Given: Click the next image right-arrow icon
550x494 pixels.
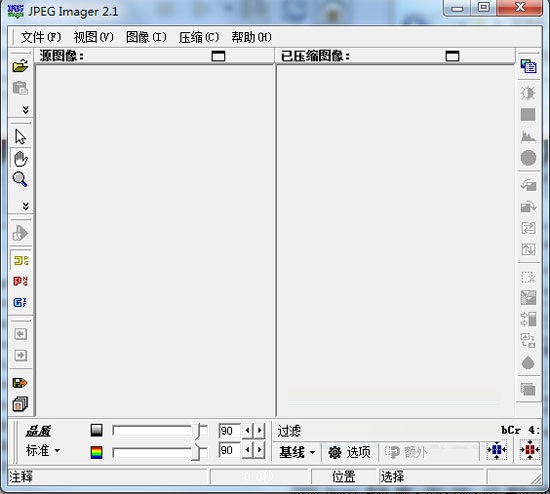Looking at the screenshot, I should [x=21, y=355].
